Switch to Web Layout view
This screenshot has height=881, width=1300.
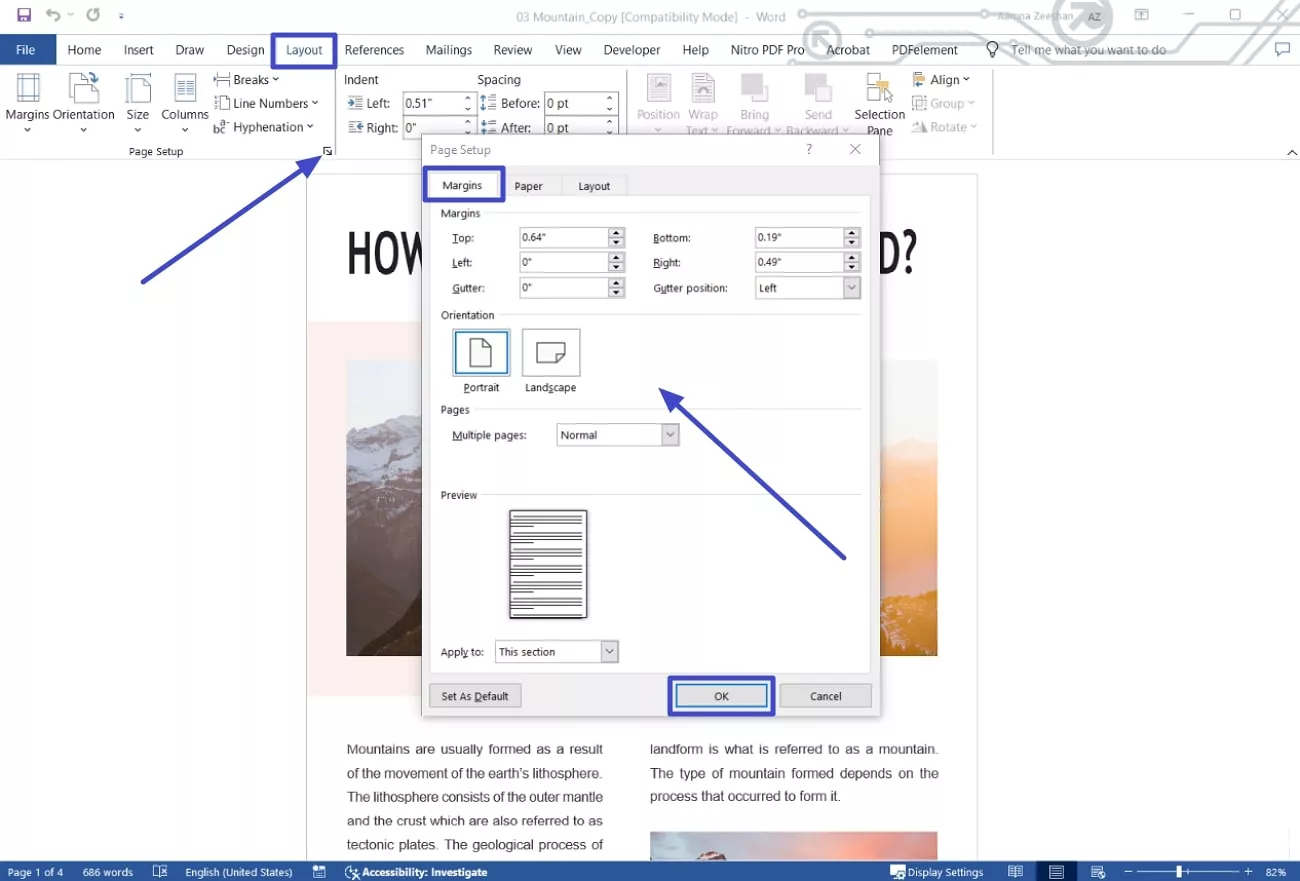[1097, 872]
